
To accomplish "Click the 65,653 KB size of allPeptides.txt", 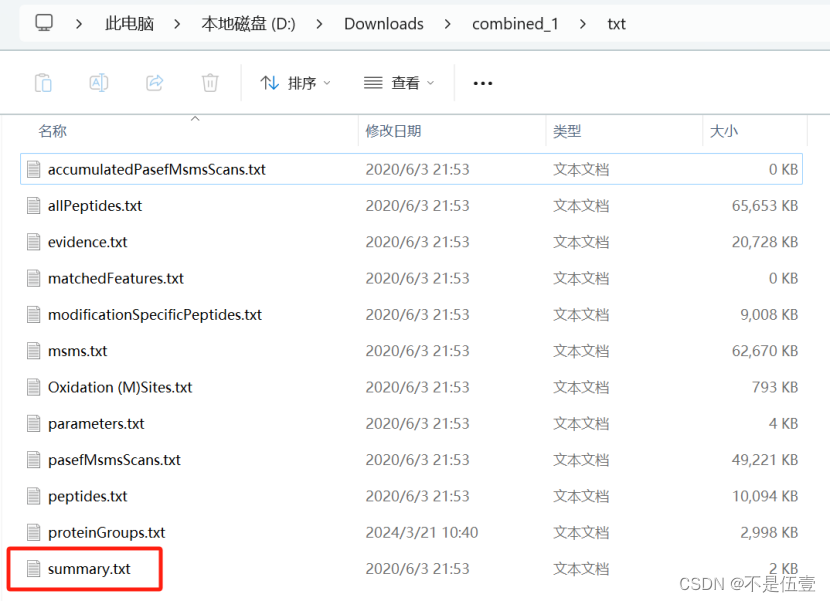I will coord(765,206).
